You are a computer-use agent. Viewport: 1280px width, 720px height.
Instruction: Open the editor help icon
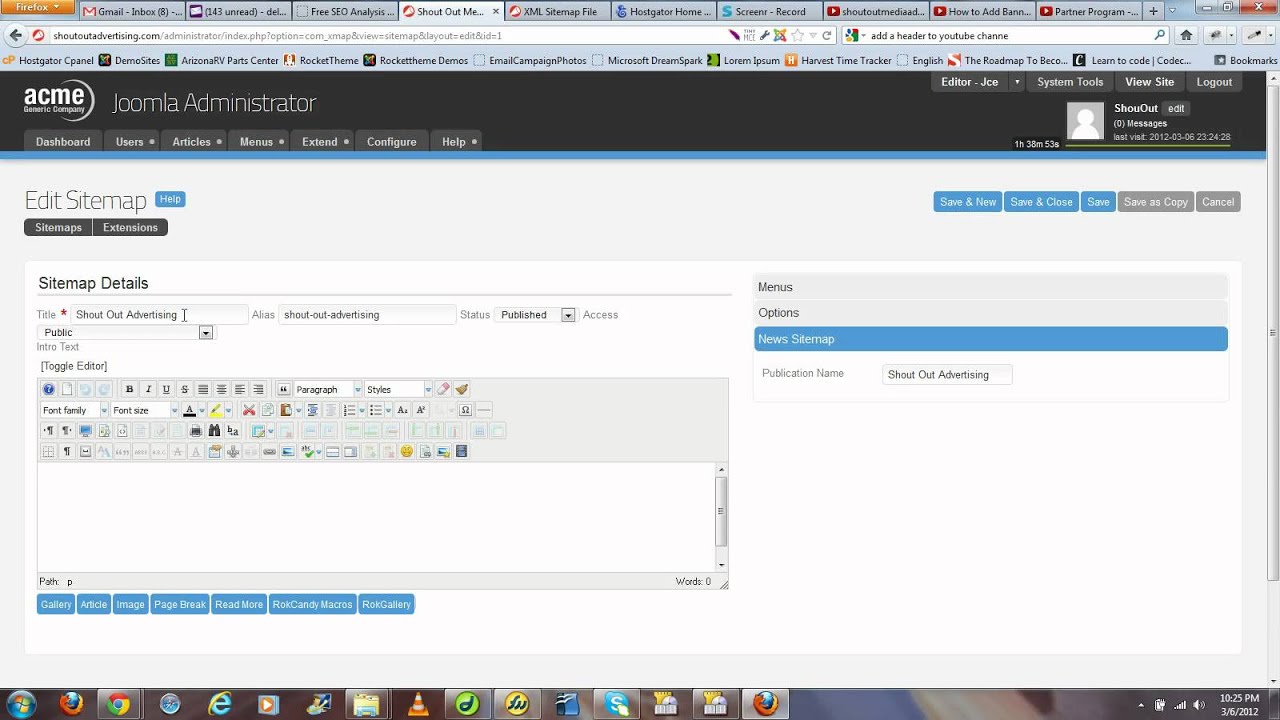tap(49, 389)
